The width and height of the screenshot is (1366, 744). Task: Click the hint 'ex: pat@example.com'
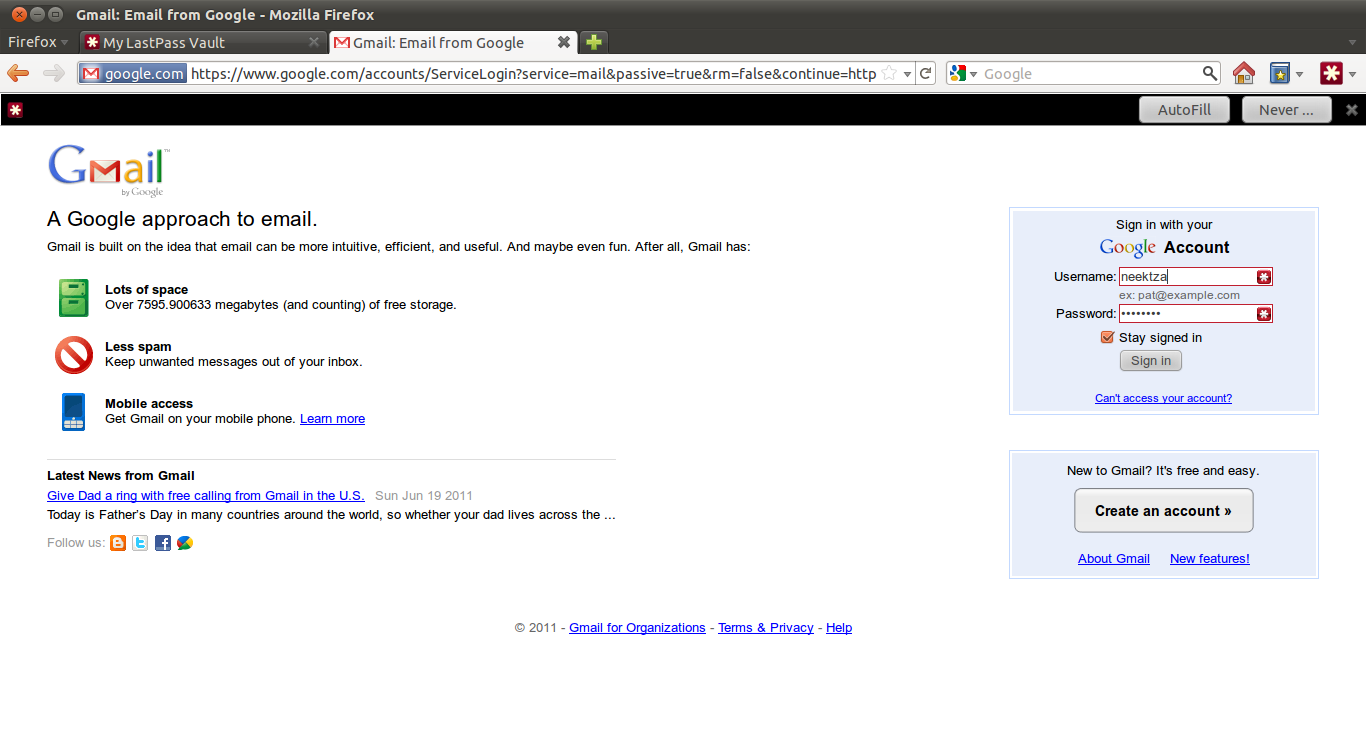click(x=1179, y=295)
